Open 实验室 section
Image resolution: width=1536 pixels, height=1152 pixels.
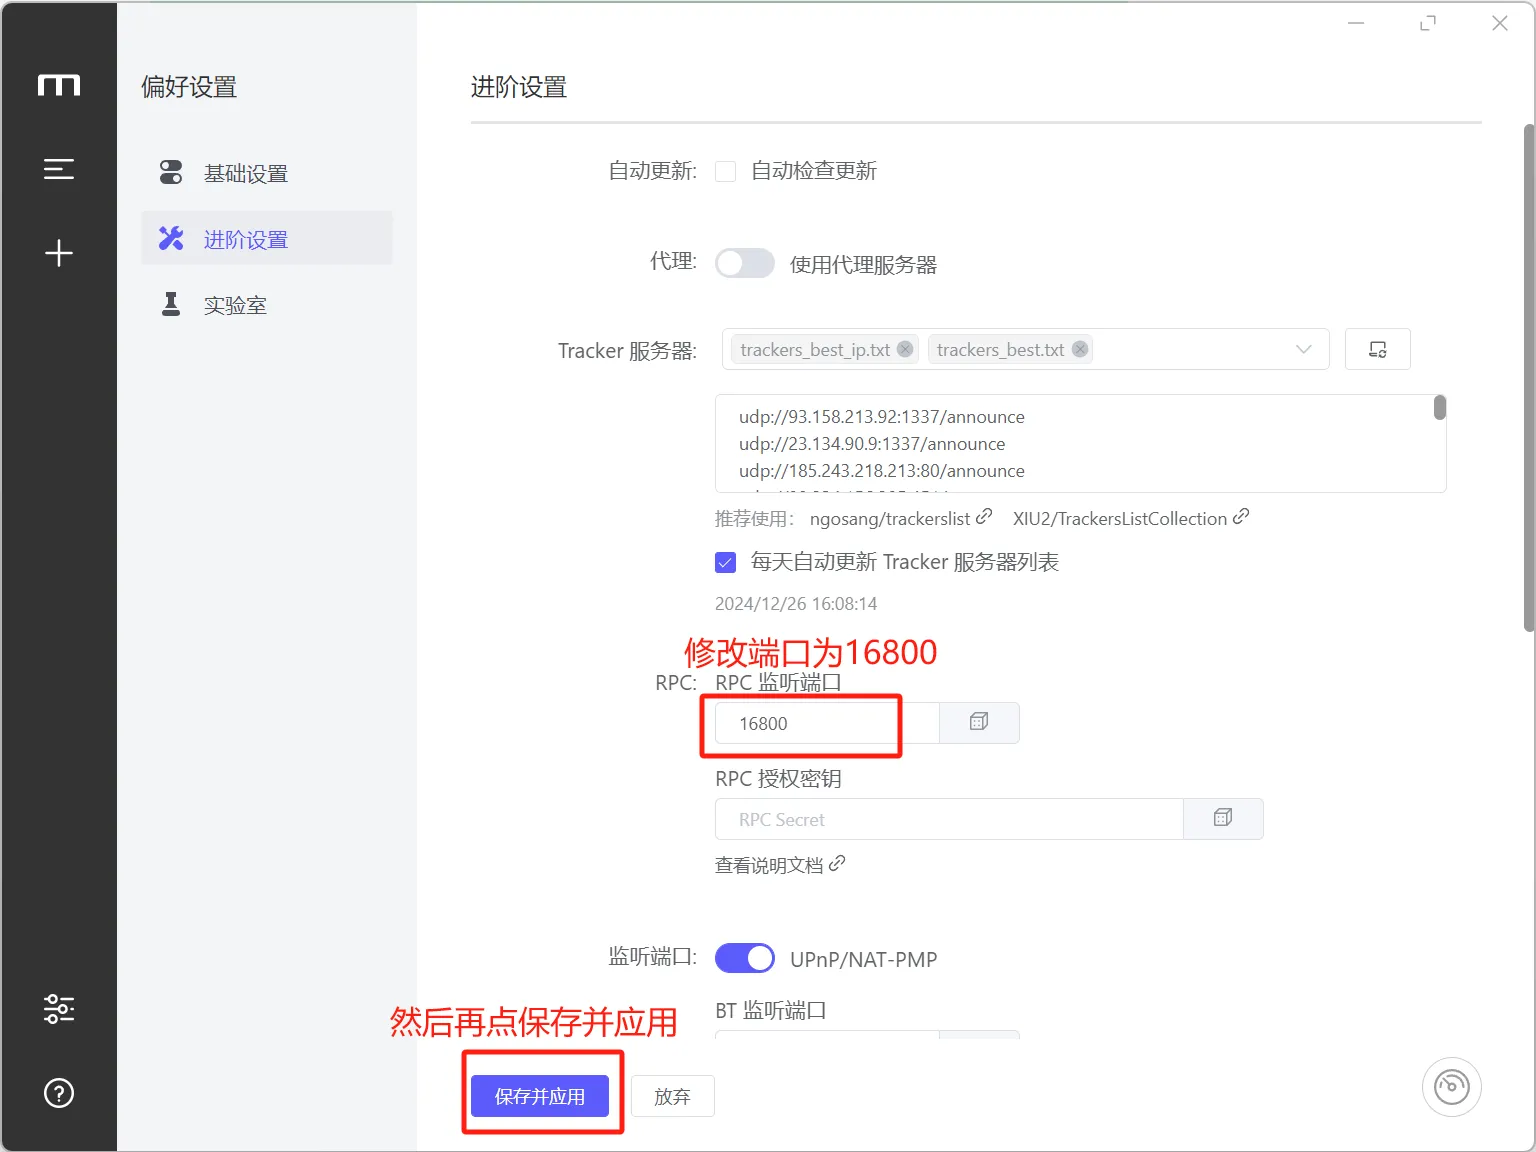tap(267, 305)
